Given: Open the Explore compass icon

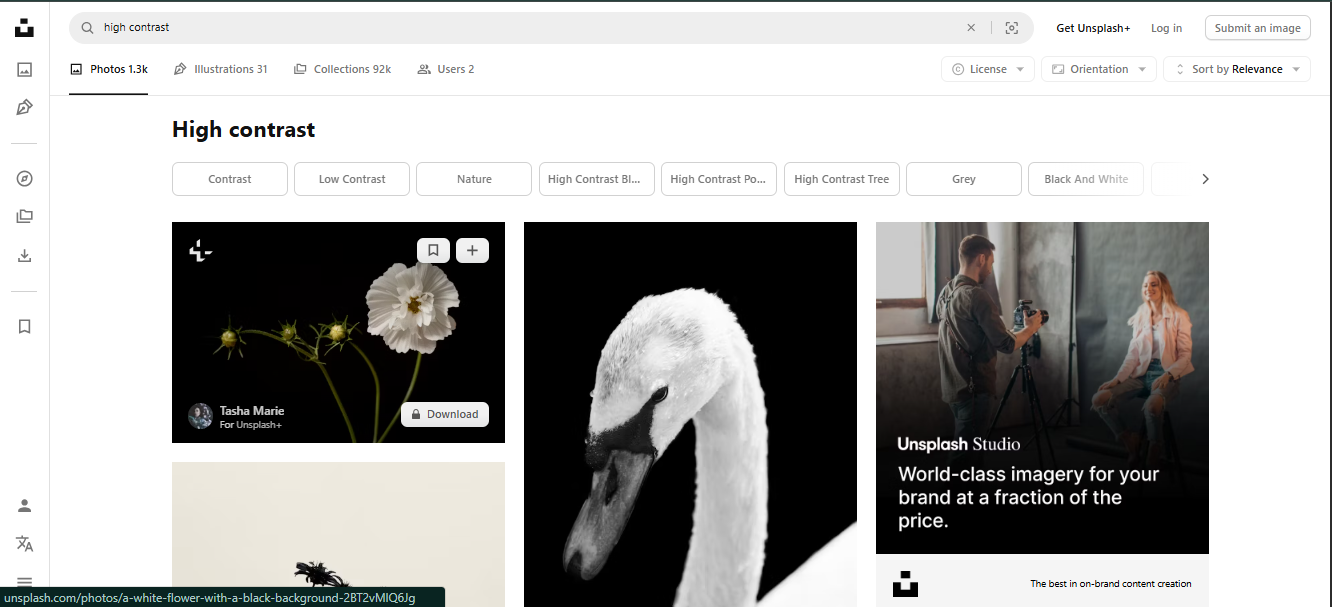Looking at the screenshot, I should [24, 178].
